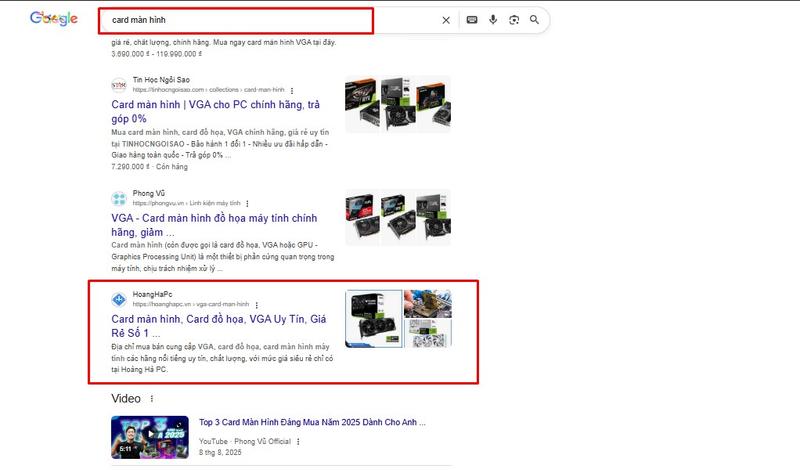800x470 pixels.
Task: Click the Google logo
Action: [x=54, y=18]
